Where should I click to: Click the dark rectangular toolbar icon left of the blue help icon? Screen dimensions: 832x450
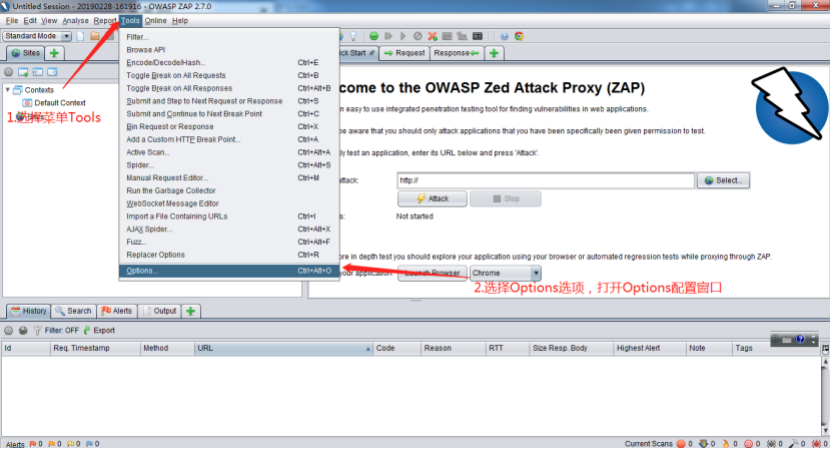478,36
